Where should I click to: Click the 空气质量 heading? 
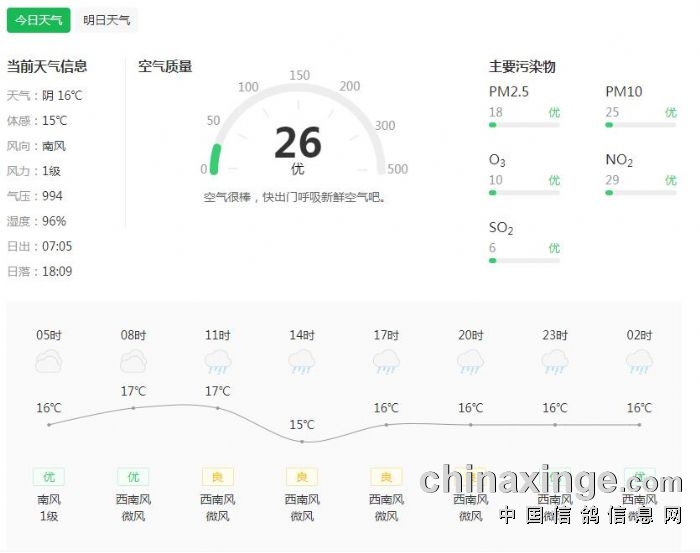pos(165,67)
